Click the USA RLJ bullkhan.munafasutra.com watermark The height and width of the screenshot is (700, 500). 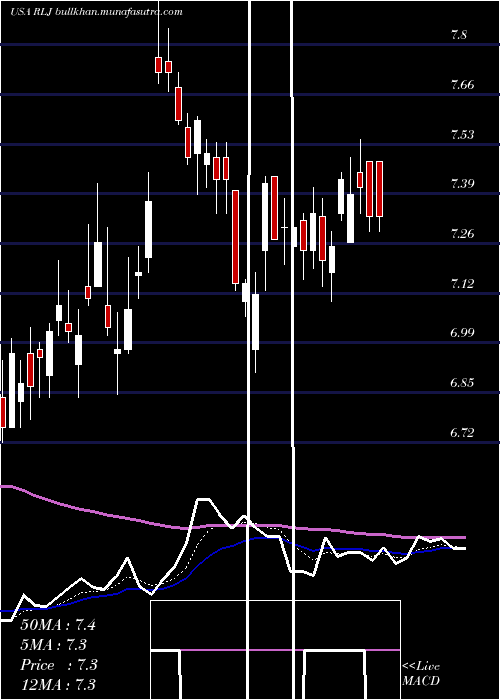tap(96, 12)
